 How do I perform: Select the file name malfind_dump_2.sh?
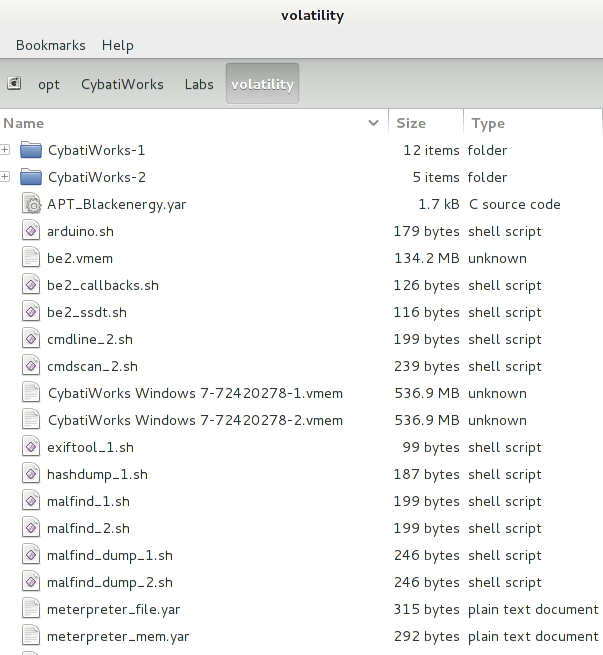pos(110,583)
